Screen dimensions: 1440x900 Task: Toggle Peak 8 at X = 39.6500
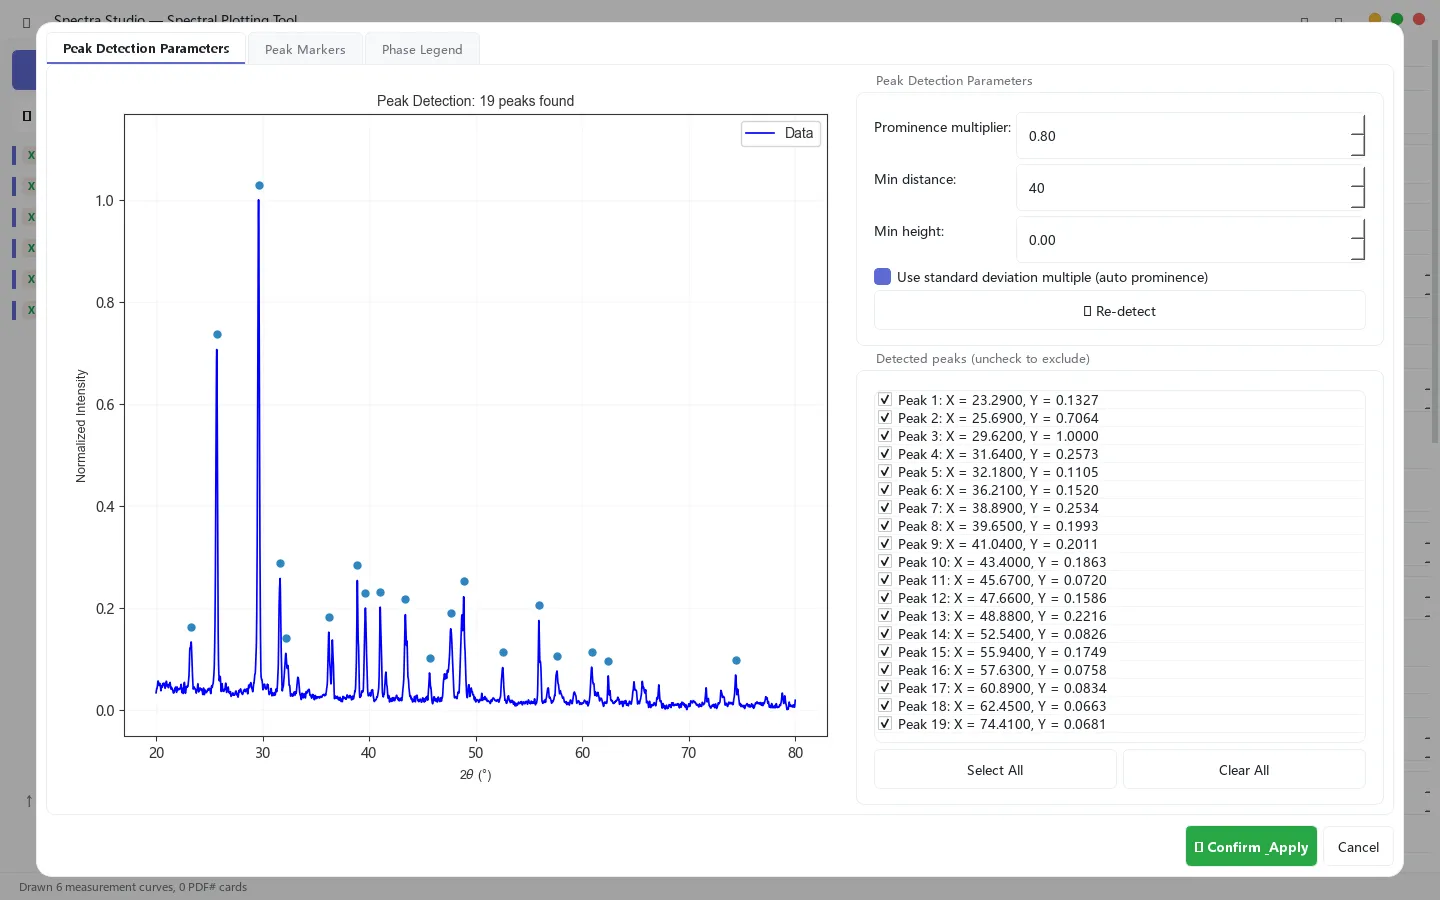(x=885, y=525)
